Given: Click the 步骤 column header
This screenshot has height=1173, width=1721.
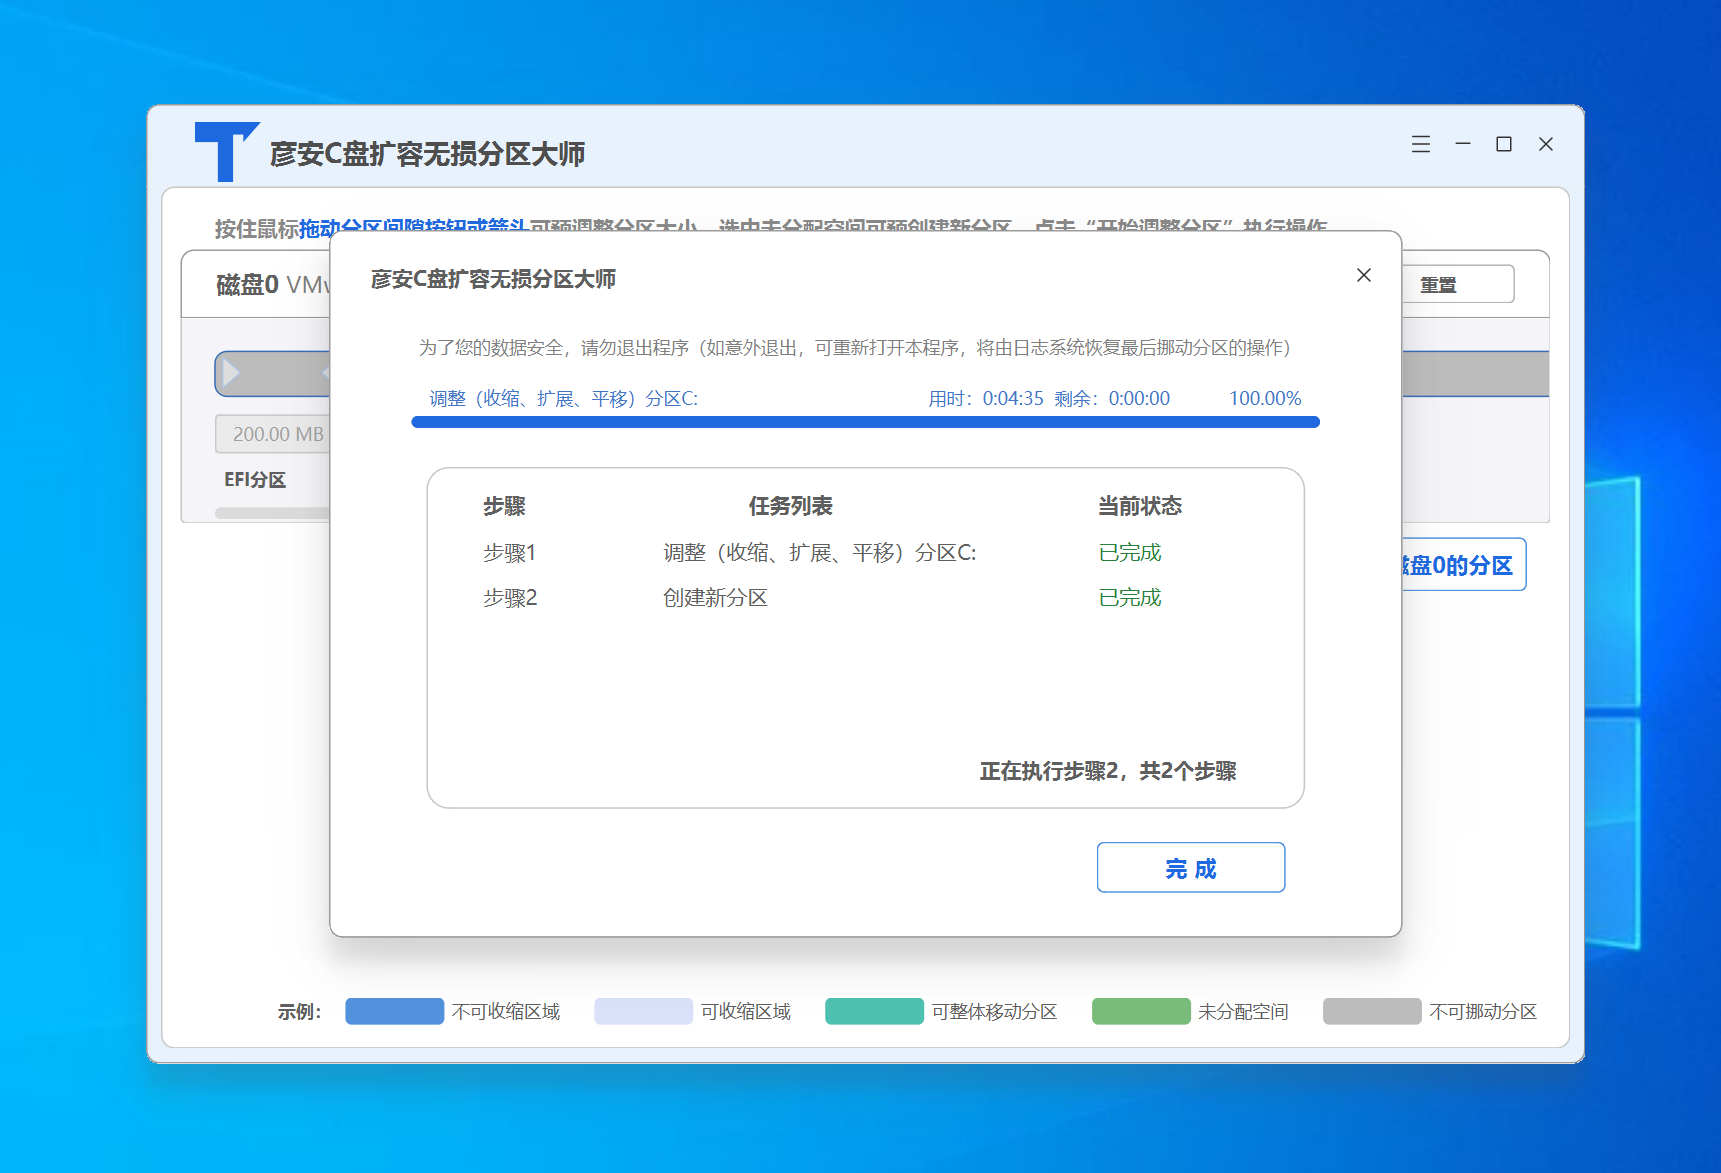Looking at the screenshot, I should point(504,506).
